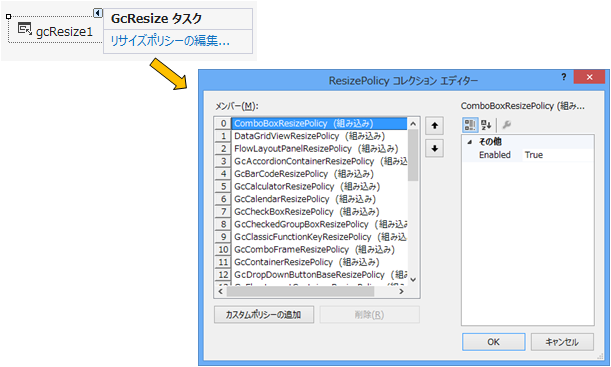The height and width of the screenshot is (367, 611).
Task: Click the members list scroll-down arrow
Action: click(x=413, y=279)
